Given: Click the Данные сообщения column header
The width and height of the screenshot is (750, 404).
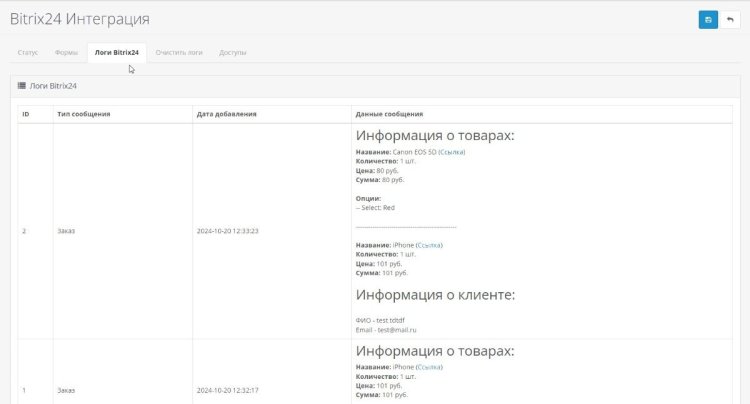Looking at the screenshot, I should click(x=389, y=114).
